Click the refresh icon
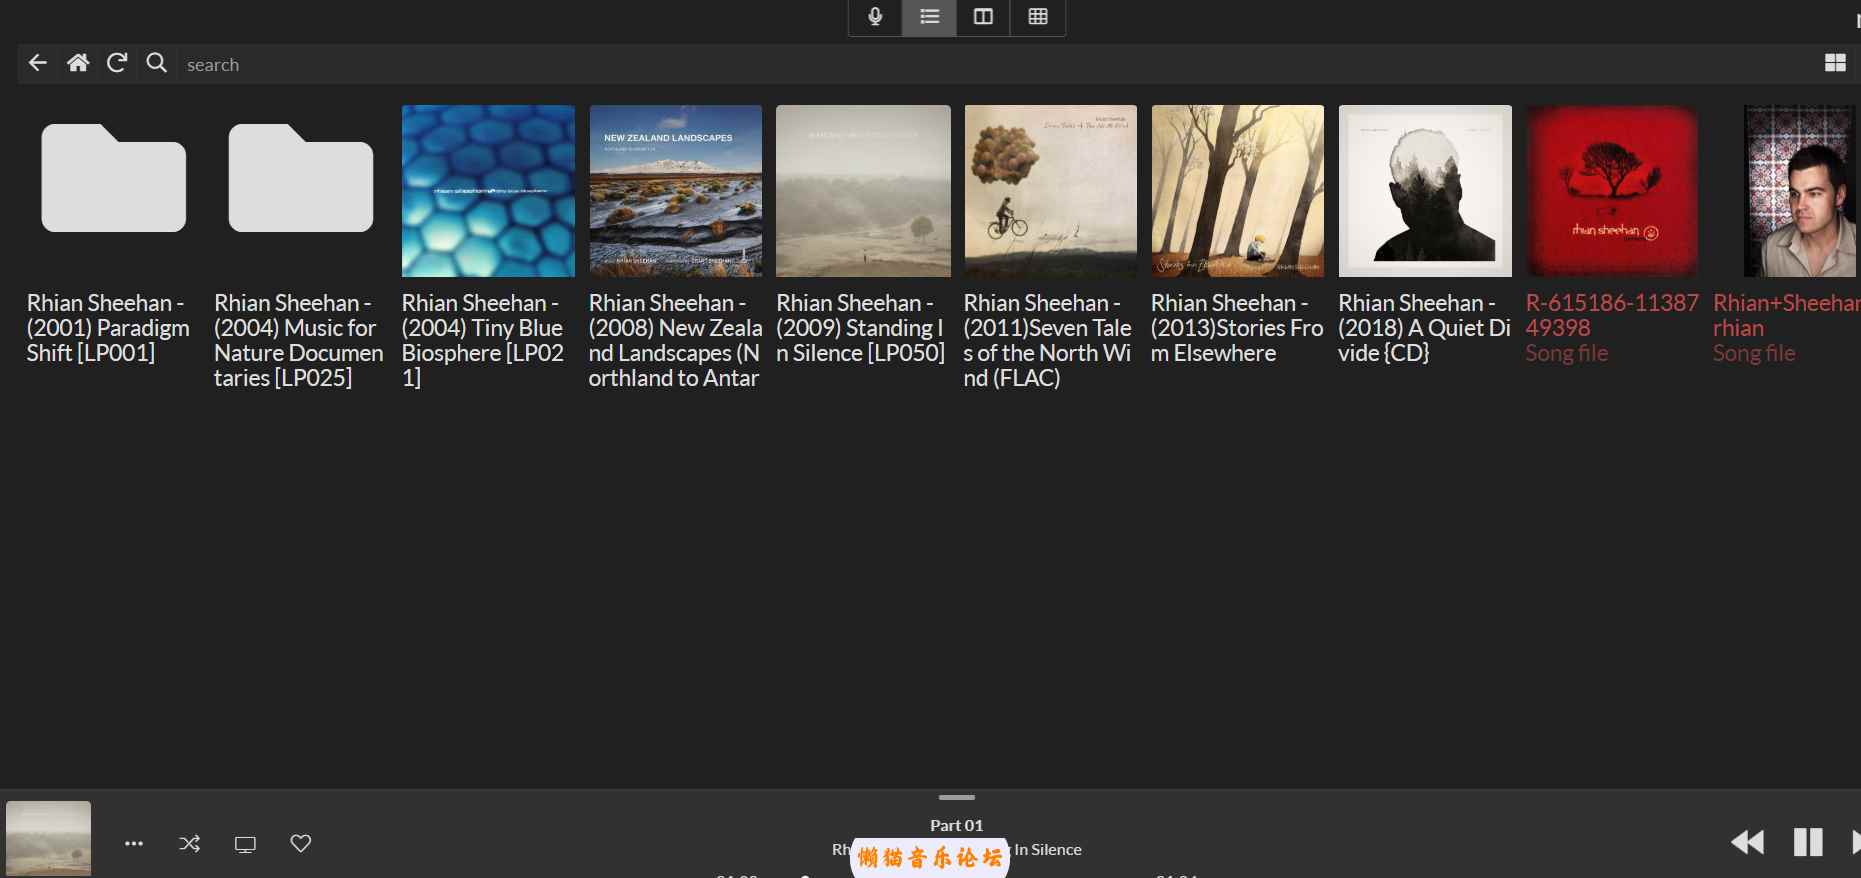The image size is (1861, 878). click(x=117, y=63)
